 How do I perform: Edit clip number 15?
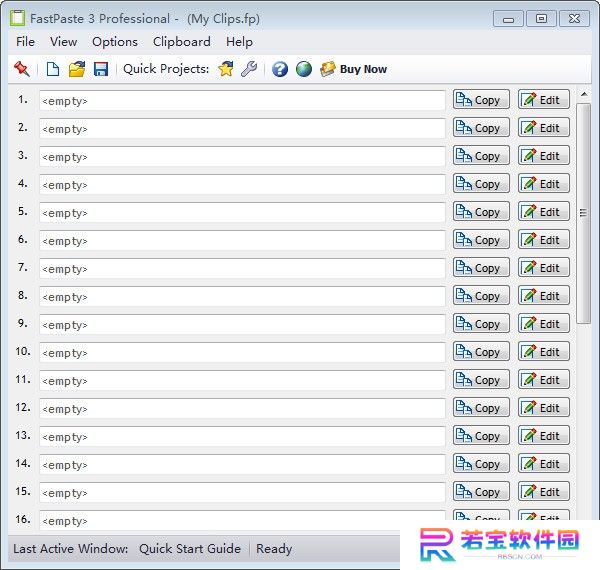(544, 491)
